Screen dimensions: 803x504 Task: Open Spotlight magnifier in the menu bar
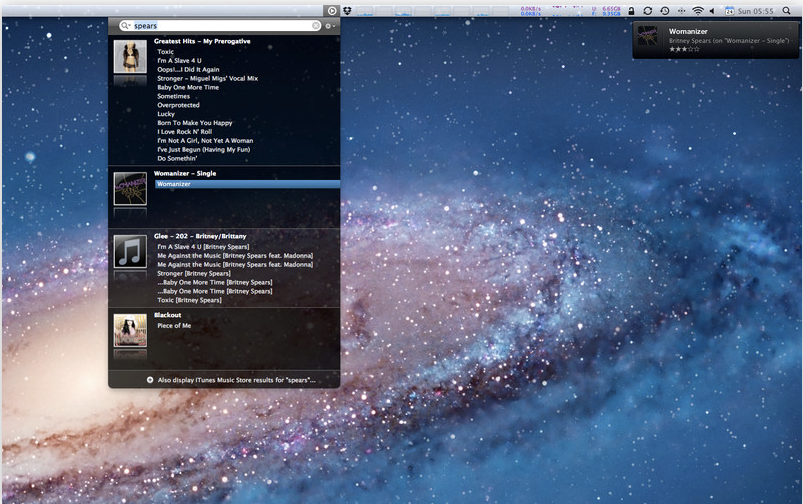coord(786,11)
